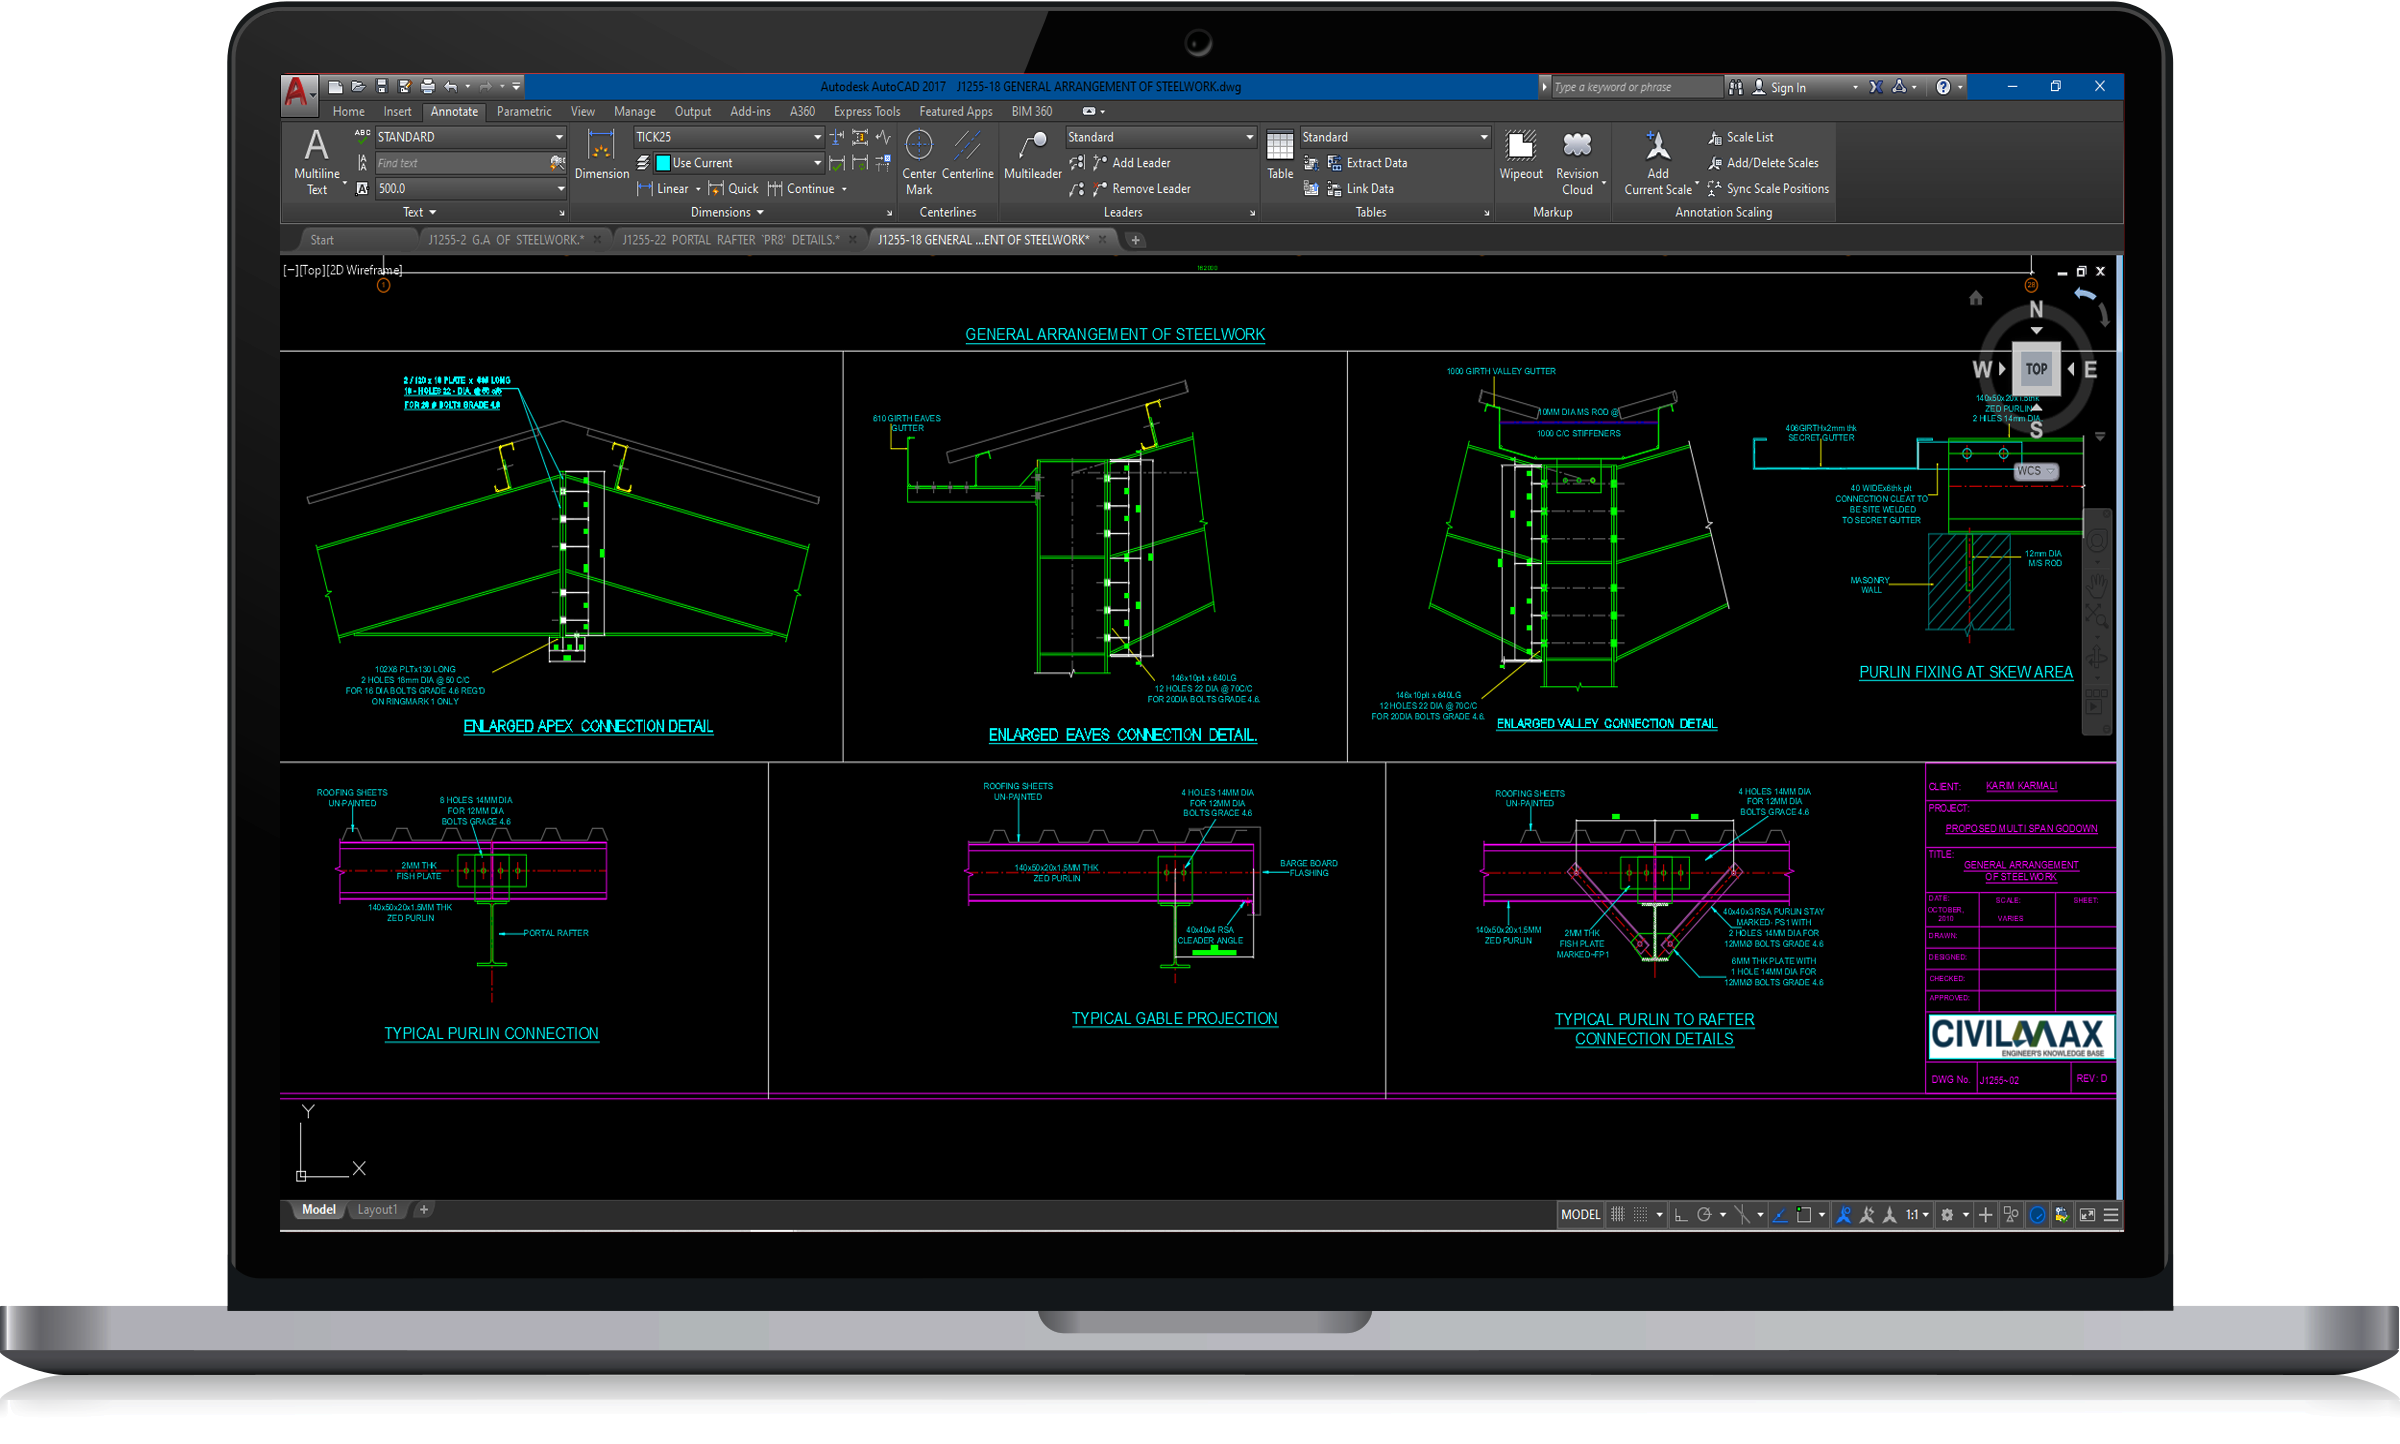
Task: Click the Center Mark tool
Action: coord(919,162)
